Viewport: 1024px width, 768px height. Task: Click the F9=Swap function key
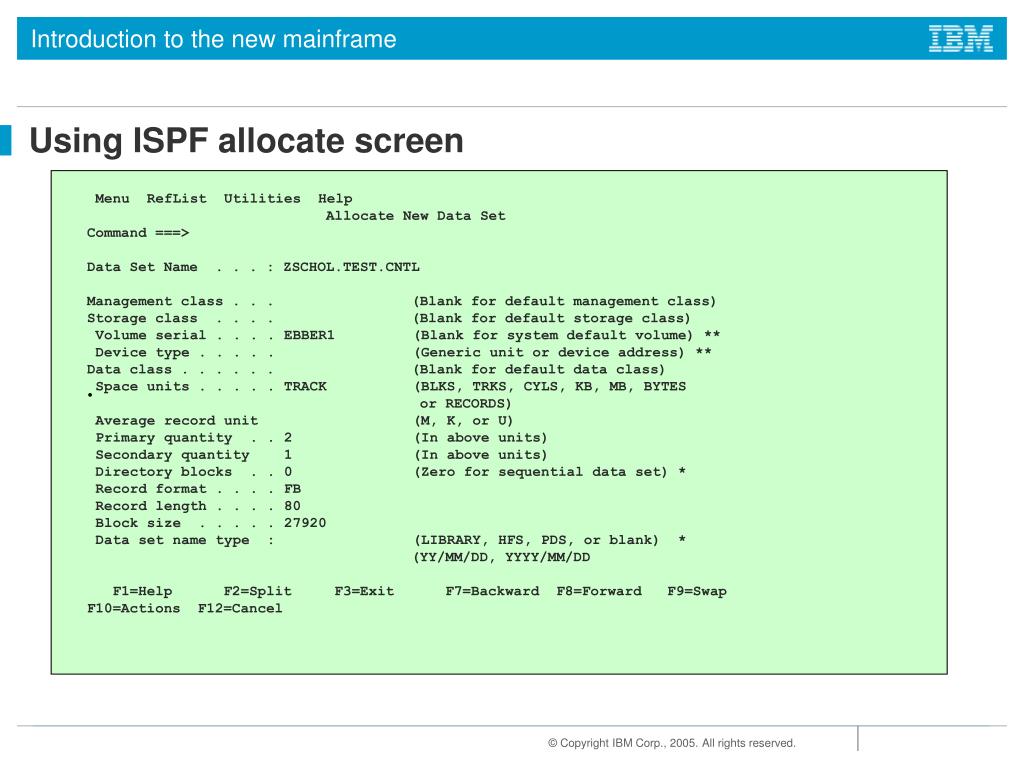click(697, 592)
